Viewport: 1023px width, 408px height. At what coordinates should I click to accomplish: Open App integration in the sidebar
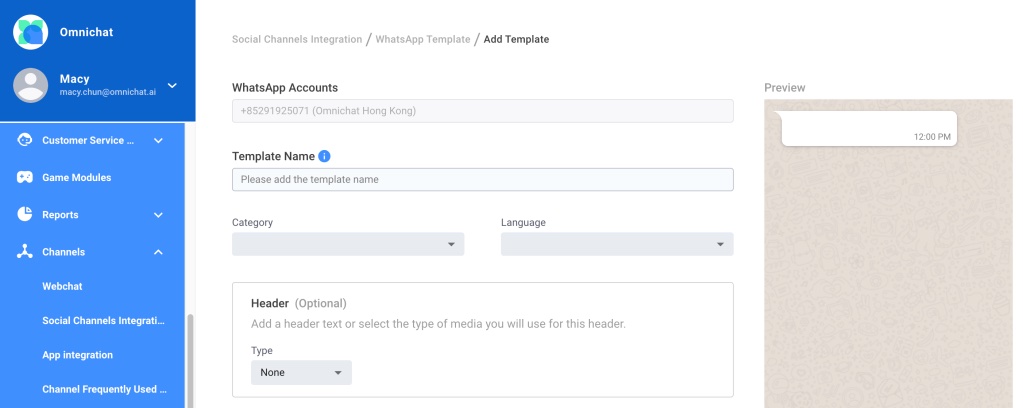77,355
